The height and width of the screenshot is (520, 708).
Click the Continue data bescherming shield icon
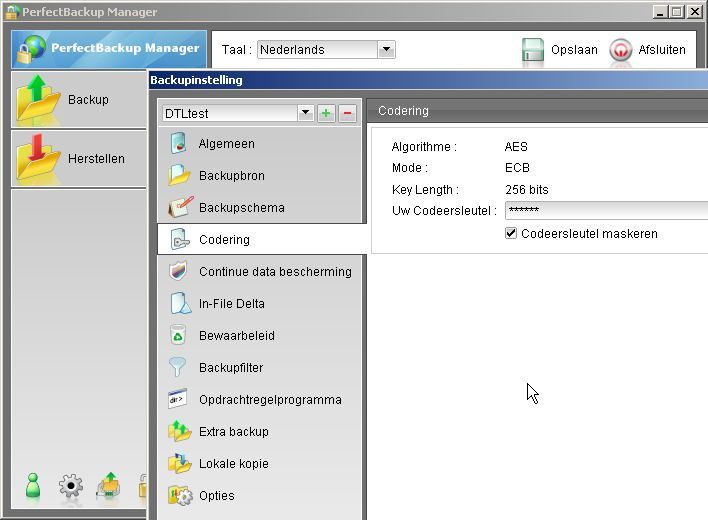click(178, 271)
